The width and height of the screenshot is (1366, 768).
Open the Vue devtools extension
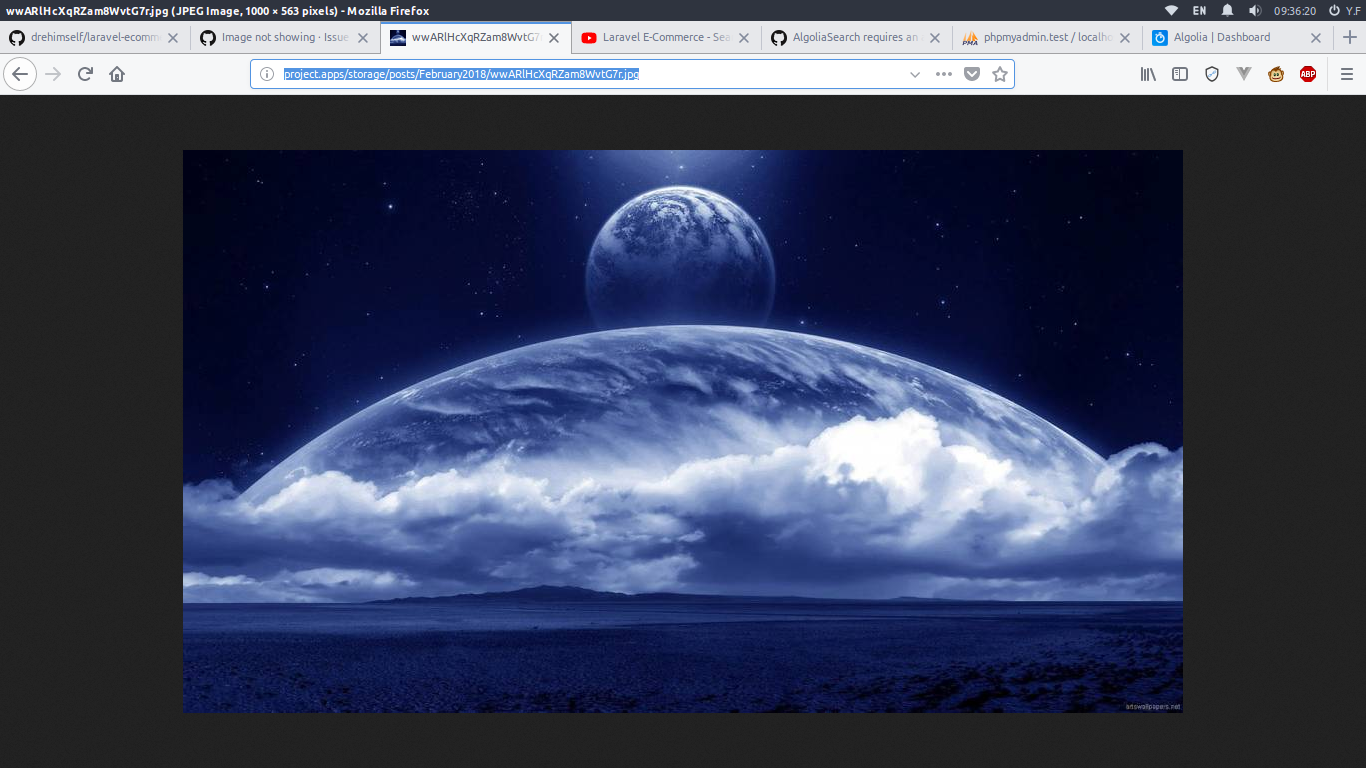coord(1244,73)
